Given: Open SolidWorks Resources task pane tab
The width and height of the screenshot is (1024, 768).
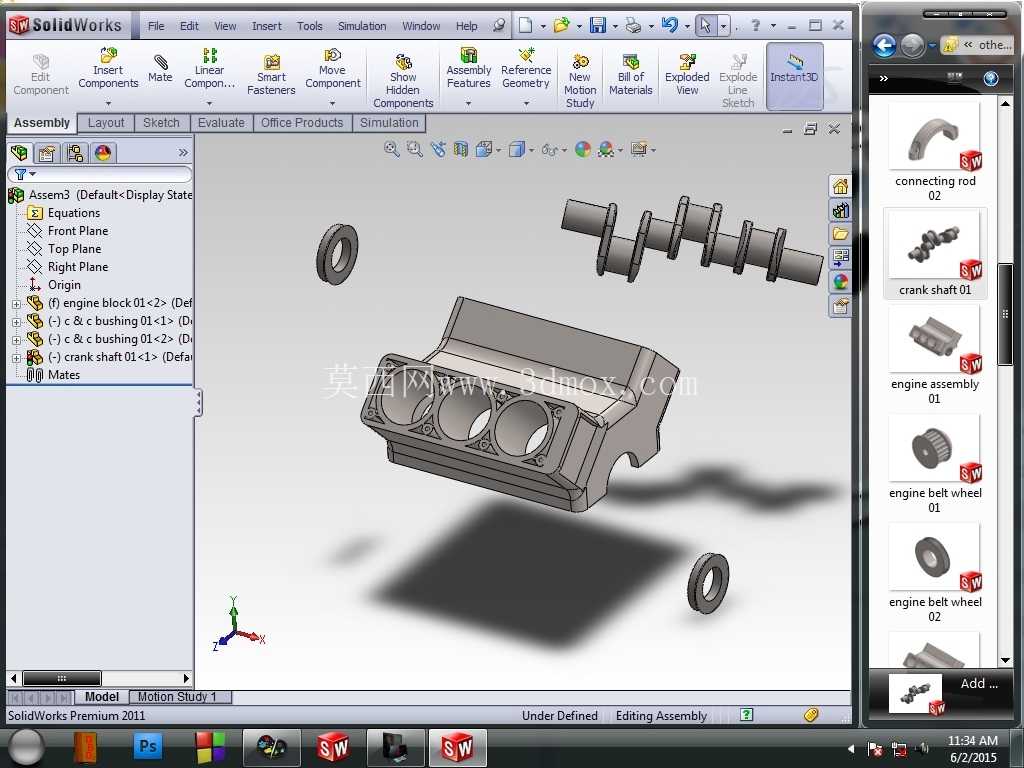Looking at the screenshot, I should pos(840,186).
